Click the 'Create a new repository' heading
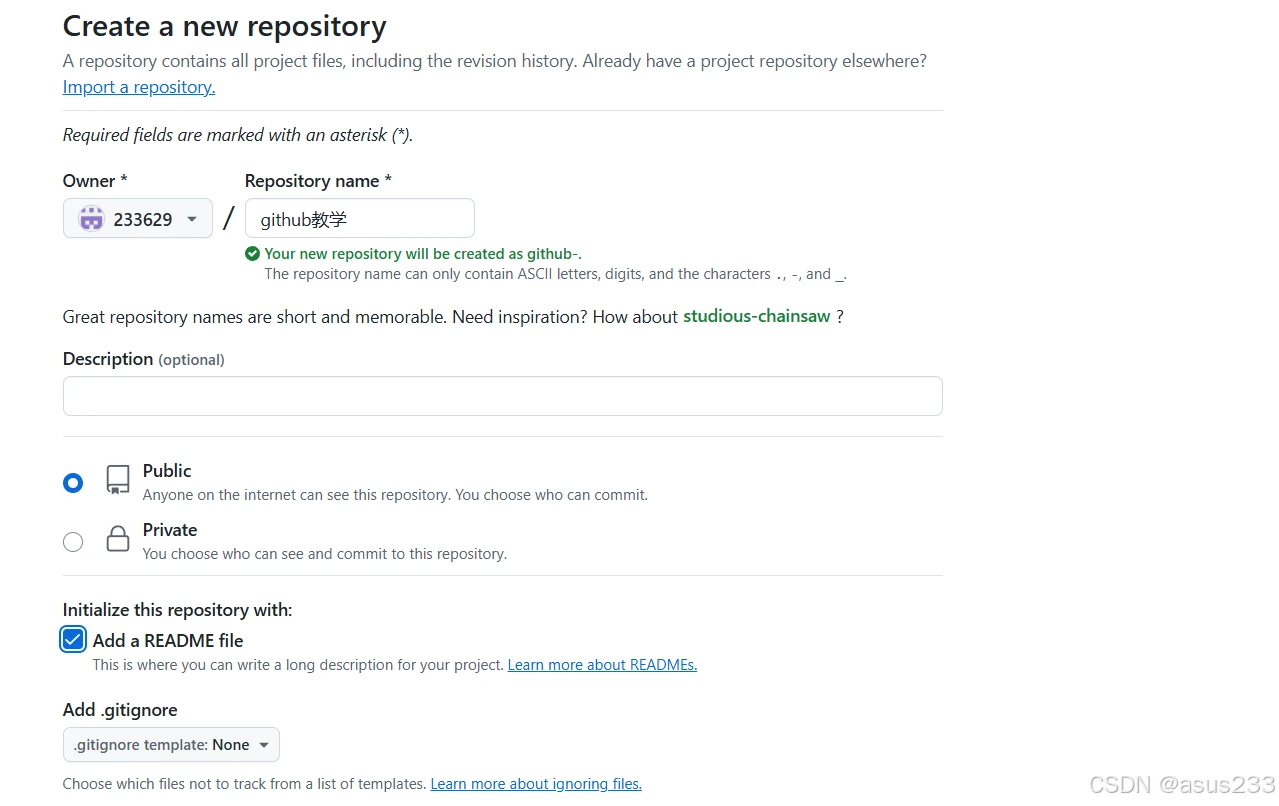Viewport: 1279px width, 806px height. pyautogui.click(x=225, y=26)
